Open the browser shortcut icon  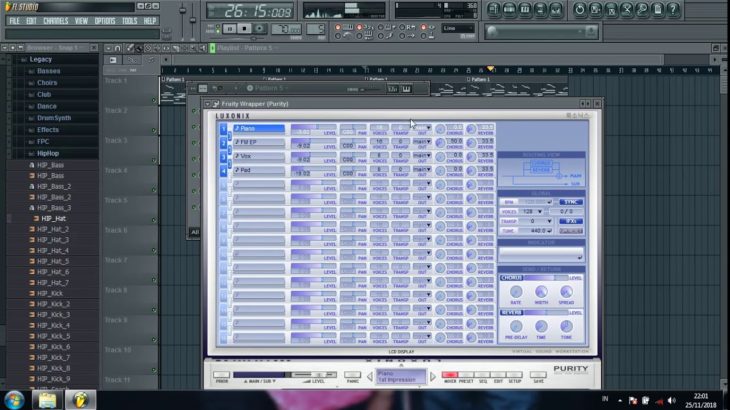tap(540, 9)
